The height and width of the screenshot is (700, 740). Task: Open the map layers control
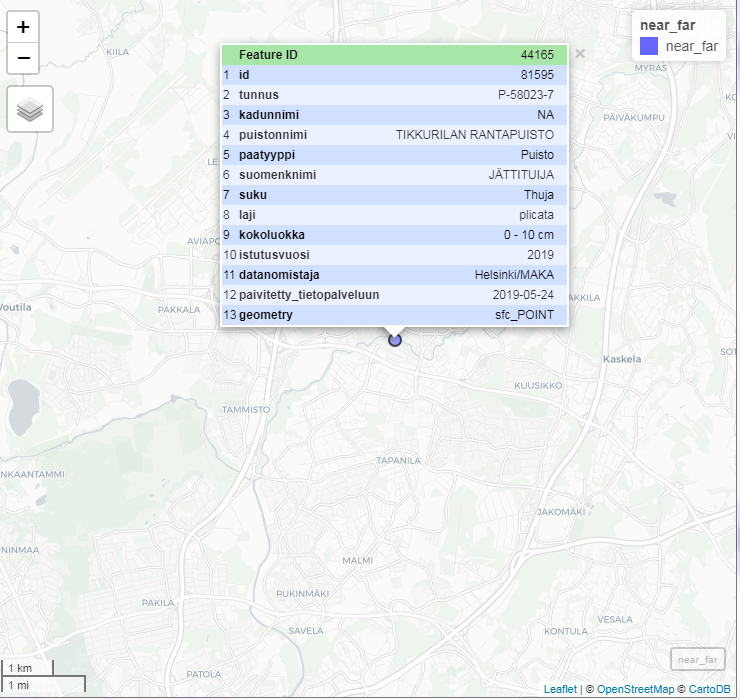(x=30, y=109)
